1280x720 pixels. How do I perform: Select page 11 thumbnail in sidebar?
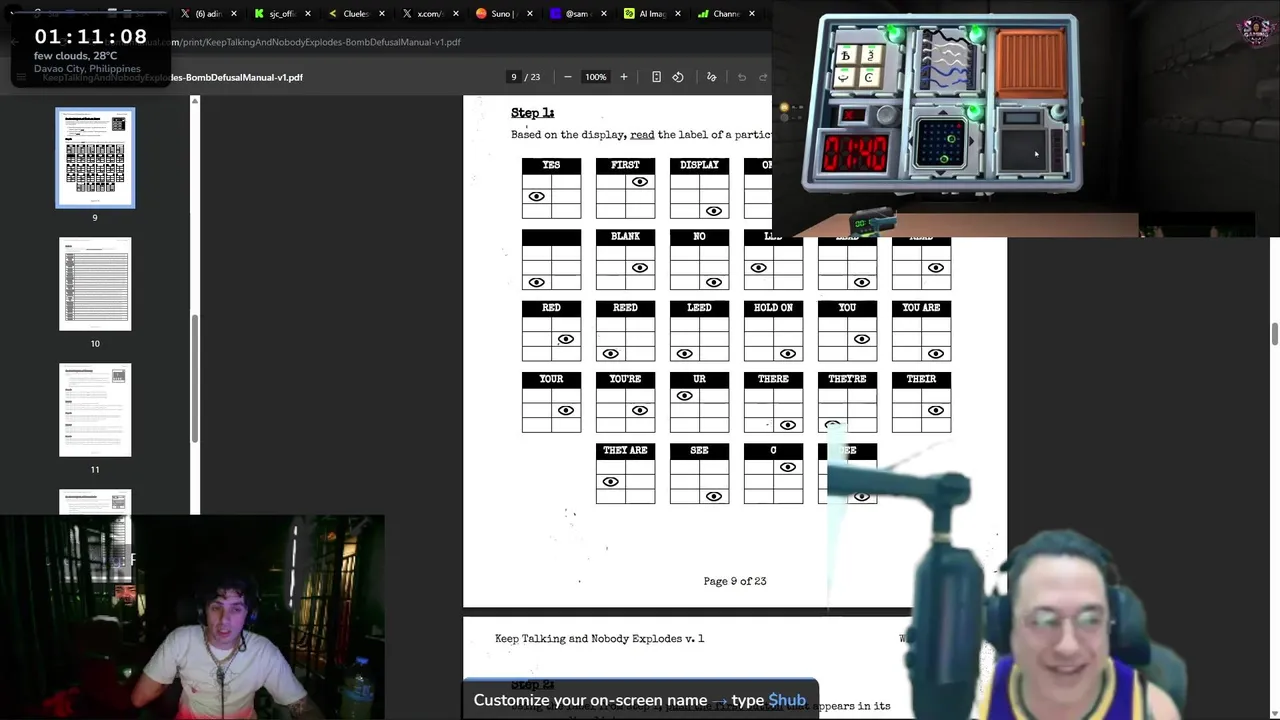coord(95,410)
